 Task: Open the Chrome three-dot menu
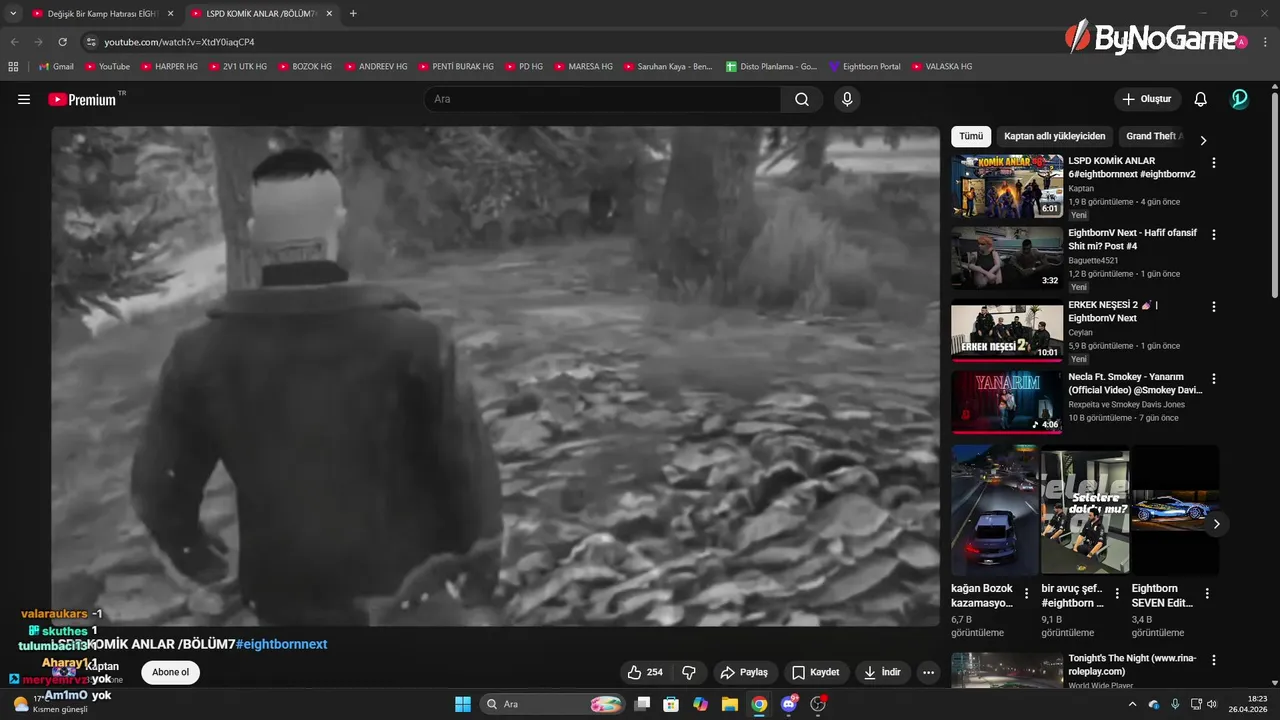[1266, 42]
